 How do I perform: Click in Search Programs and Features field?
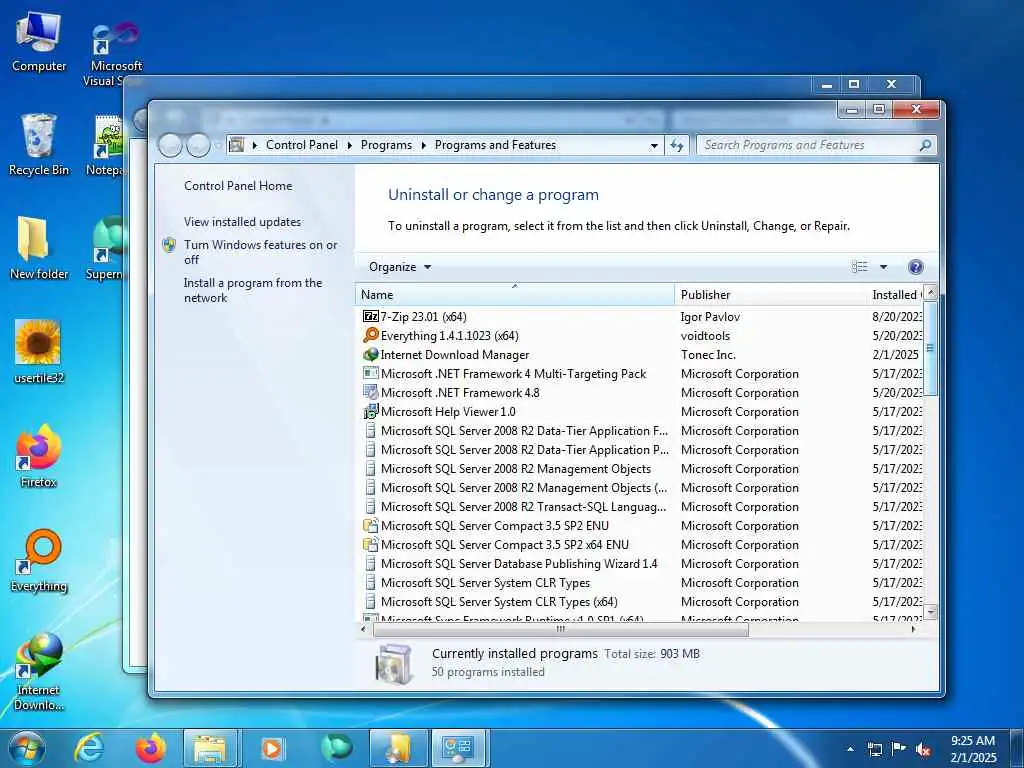point(808,145)
